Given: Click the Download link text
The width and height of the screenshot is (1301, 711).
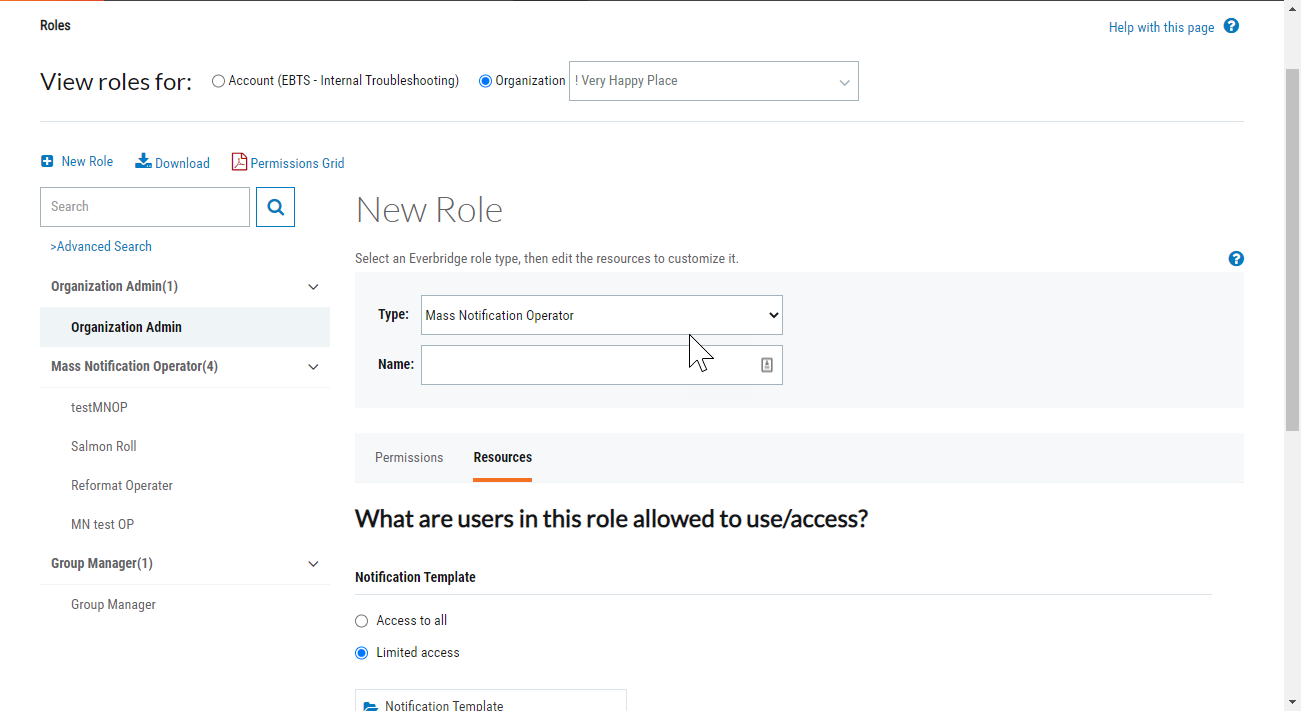Looking at the screenshot, I should (182, 163).
